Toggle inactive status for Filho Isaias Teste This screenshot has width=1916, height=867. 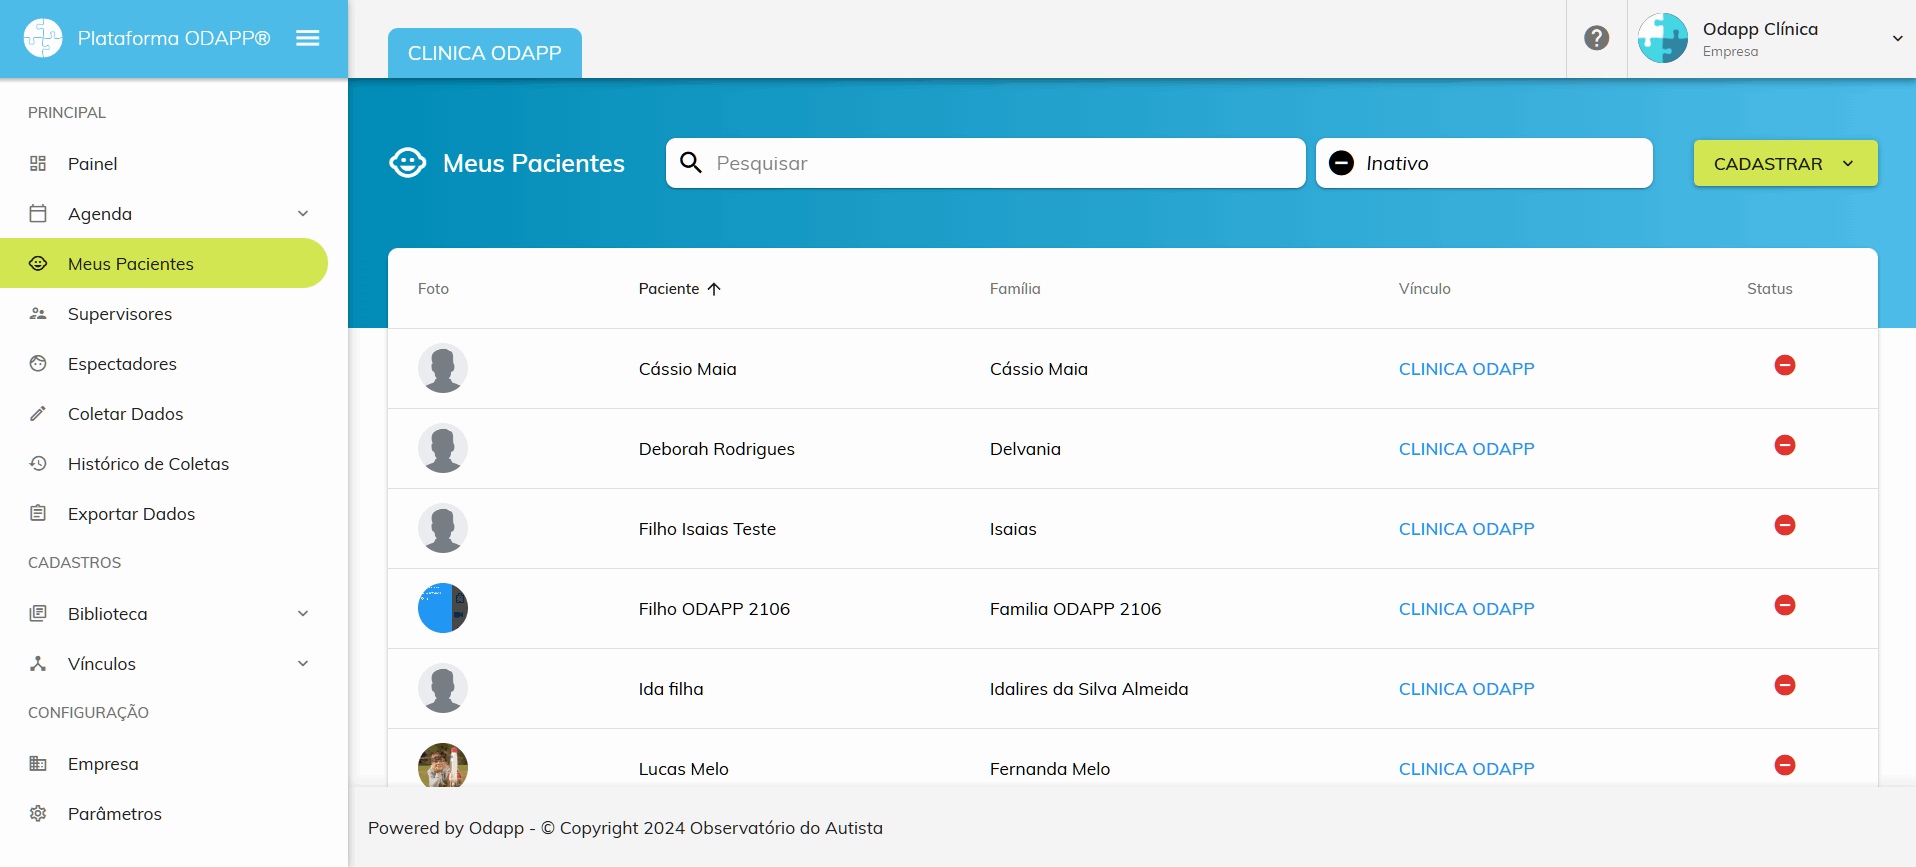point(1785,525)
